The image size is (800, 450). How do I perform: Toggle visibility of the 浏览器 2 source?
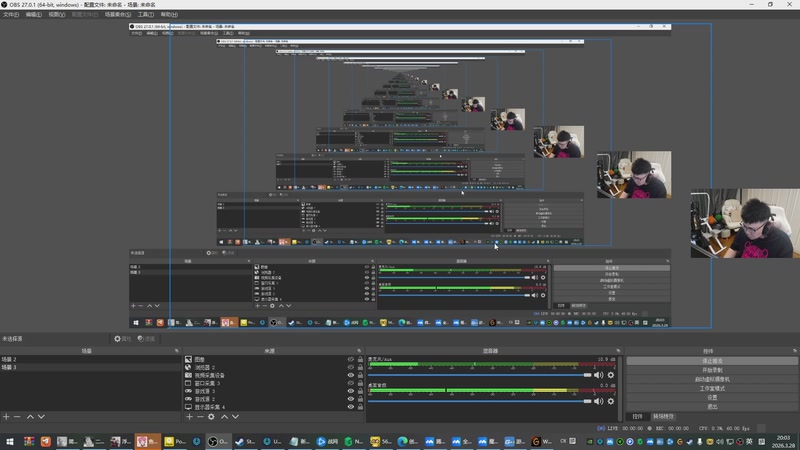(x=351, y=367)
